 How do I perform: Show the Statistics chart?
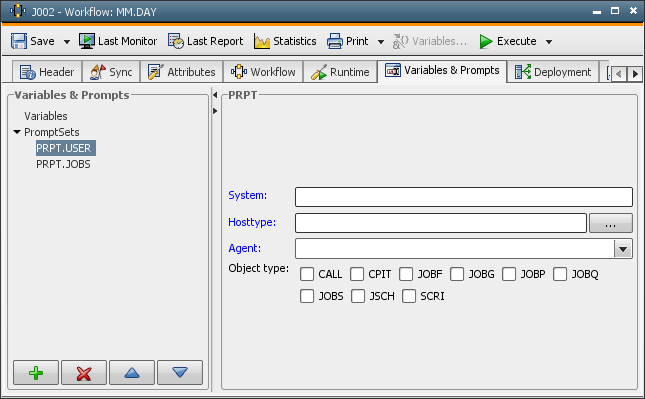285,41
